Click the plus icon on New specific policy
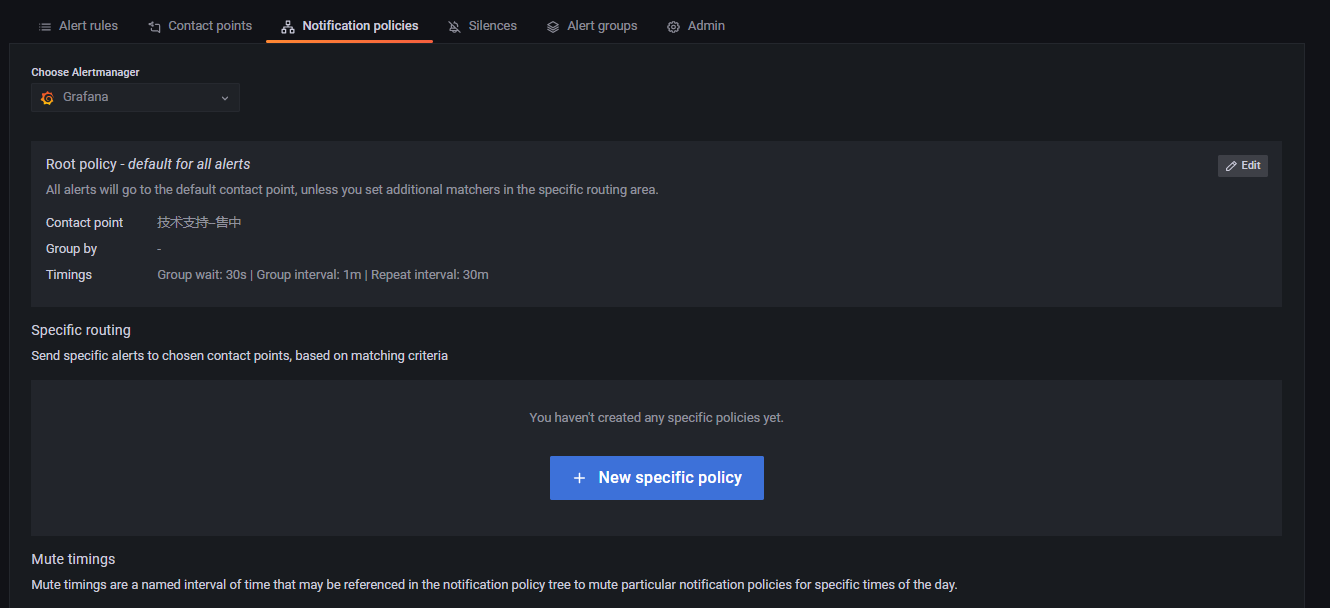The height and width of the screenshot is (608, 1330). coord(579,478)
